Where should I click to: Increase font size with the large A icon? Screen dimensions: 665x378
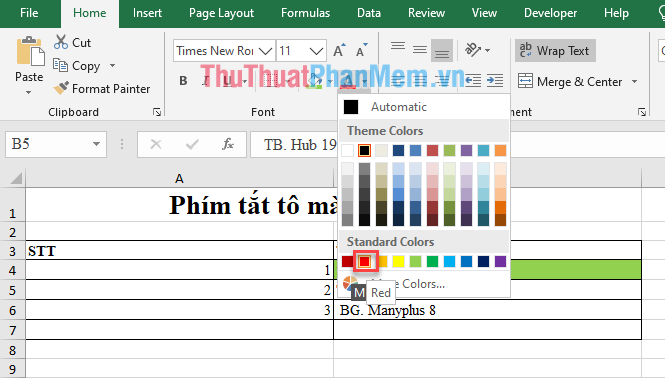tap(339, 50)
